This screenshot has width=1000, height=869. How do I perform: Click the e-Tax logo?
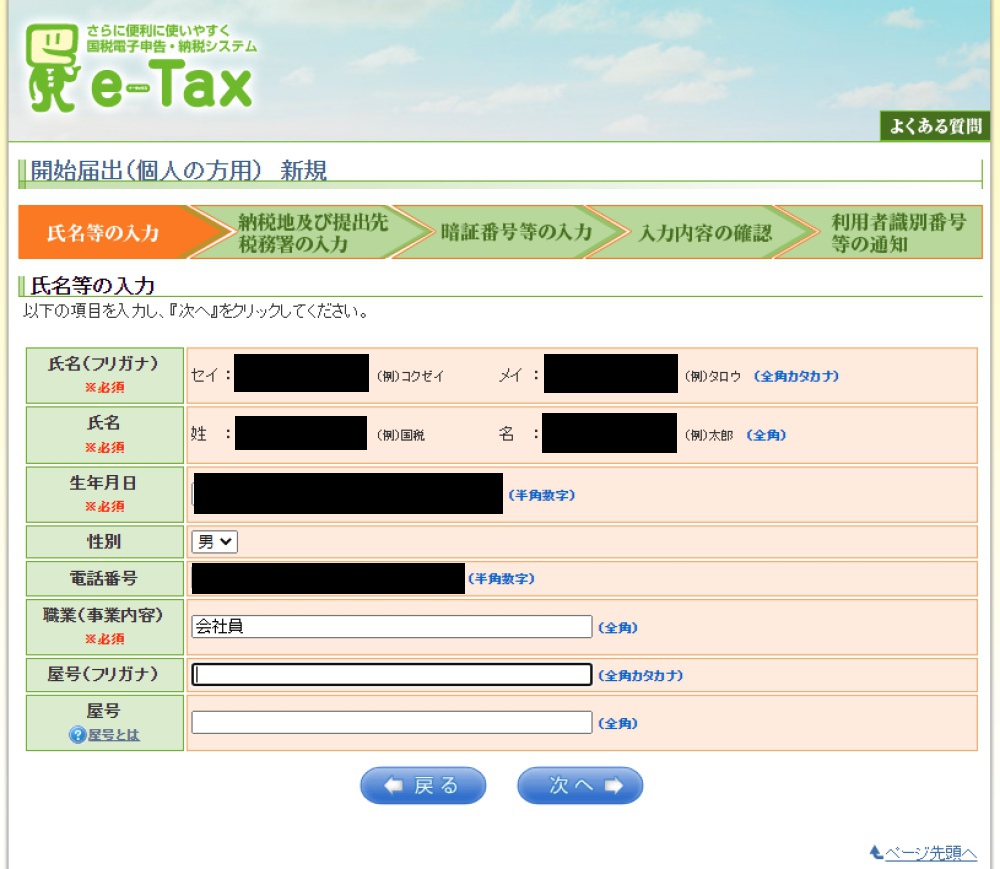(x=141, y=68)
